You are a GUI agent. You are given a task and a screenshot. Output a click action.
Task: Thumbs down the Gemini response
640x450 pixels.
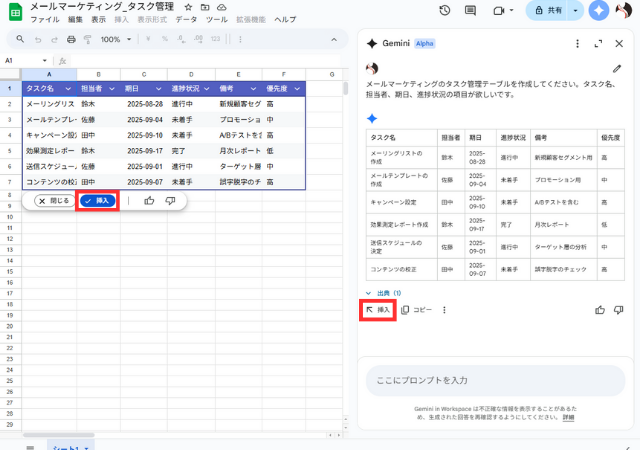pyautogui.click(x=619, y=310)
